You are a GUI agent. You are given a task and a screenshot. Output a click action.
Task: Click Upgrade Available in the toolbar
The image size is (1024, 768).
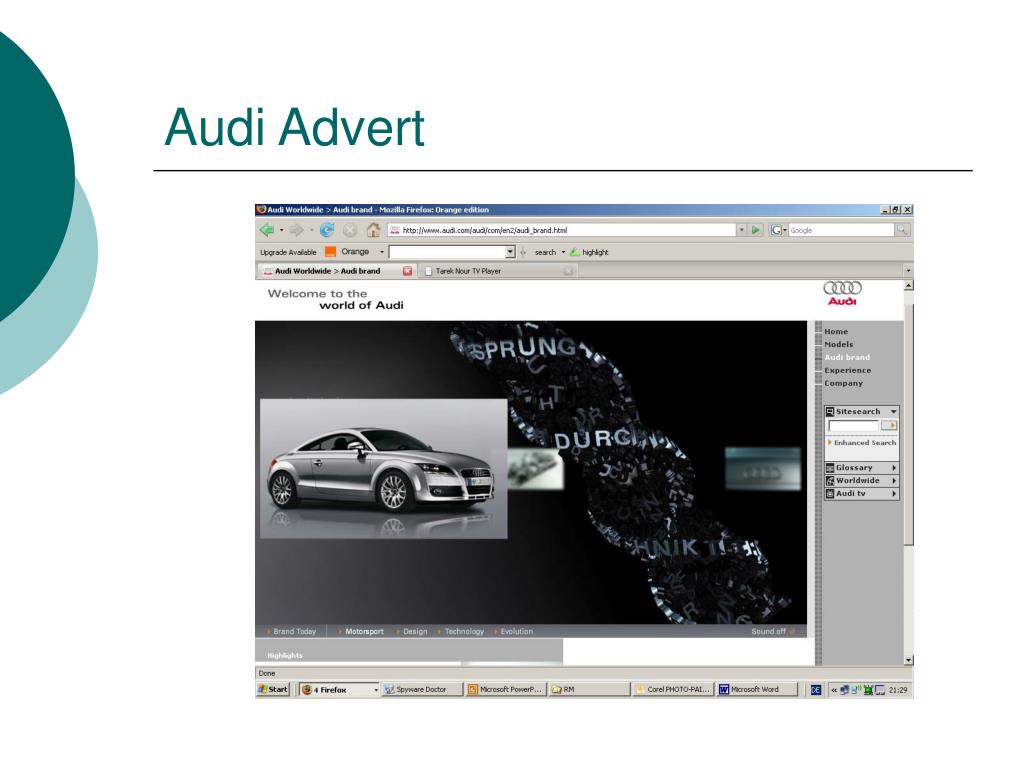[288, 252]
